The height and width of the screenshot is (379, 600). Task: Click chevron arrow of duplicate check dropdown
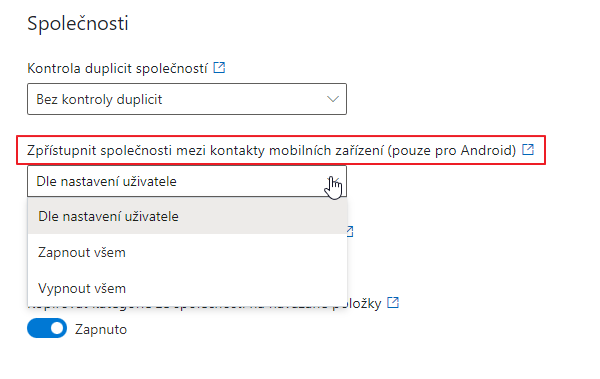tap(333, 99)
